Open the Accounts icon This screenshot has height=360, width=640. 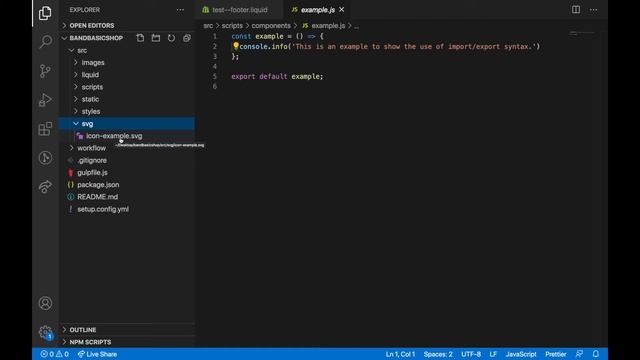[45, 303]
